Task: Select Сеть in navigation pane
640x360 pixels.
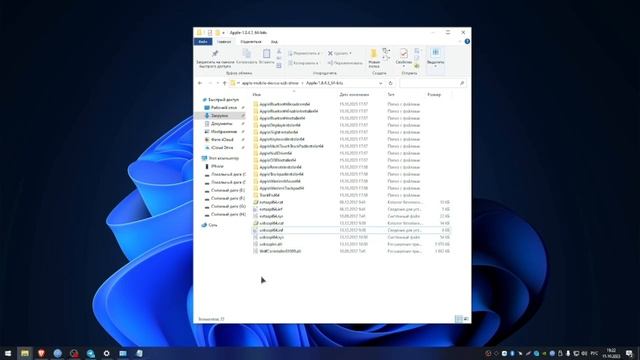Action: pyautogui.click(x=213, y=225)
